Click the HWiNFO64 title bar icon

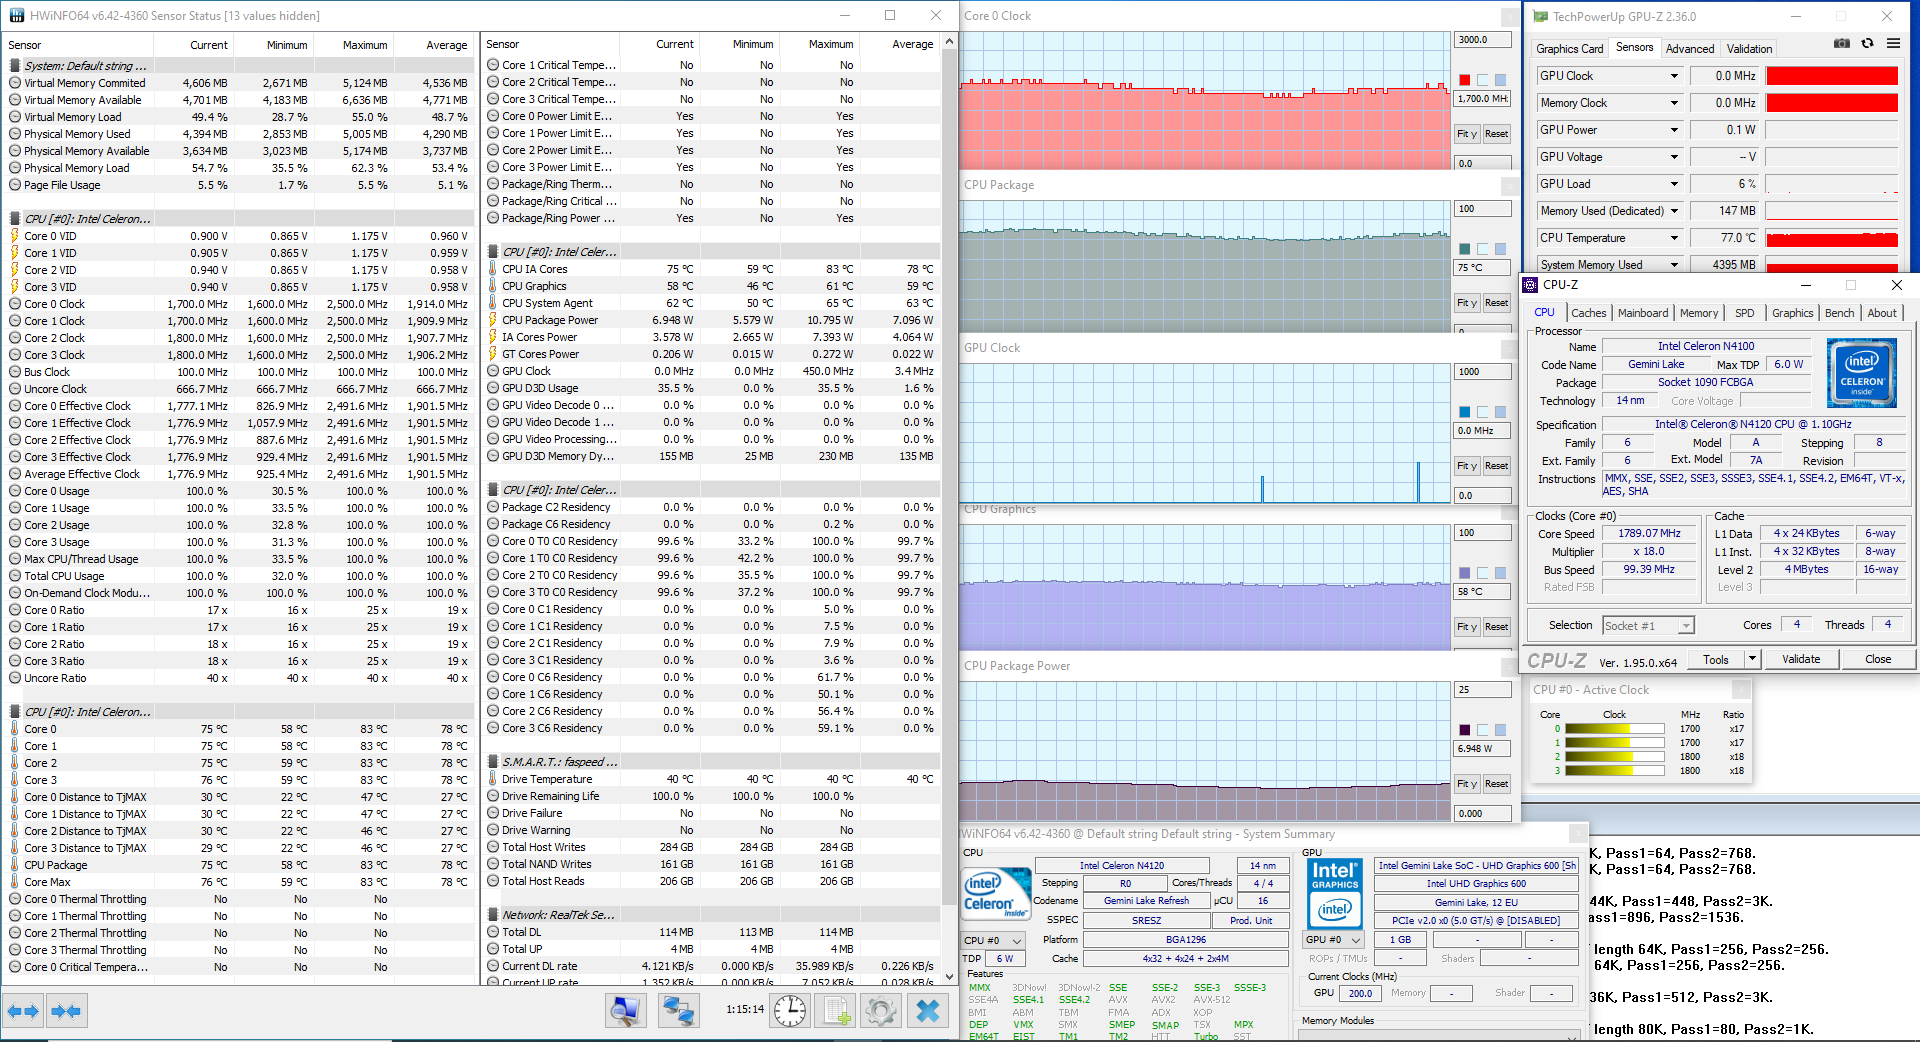pyautogui.click(x=16, y=15)
